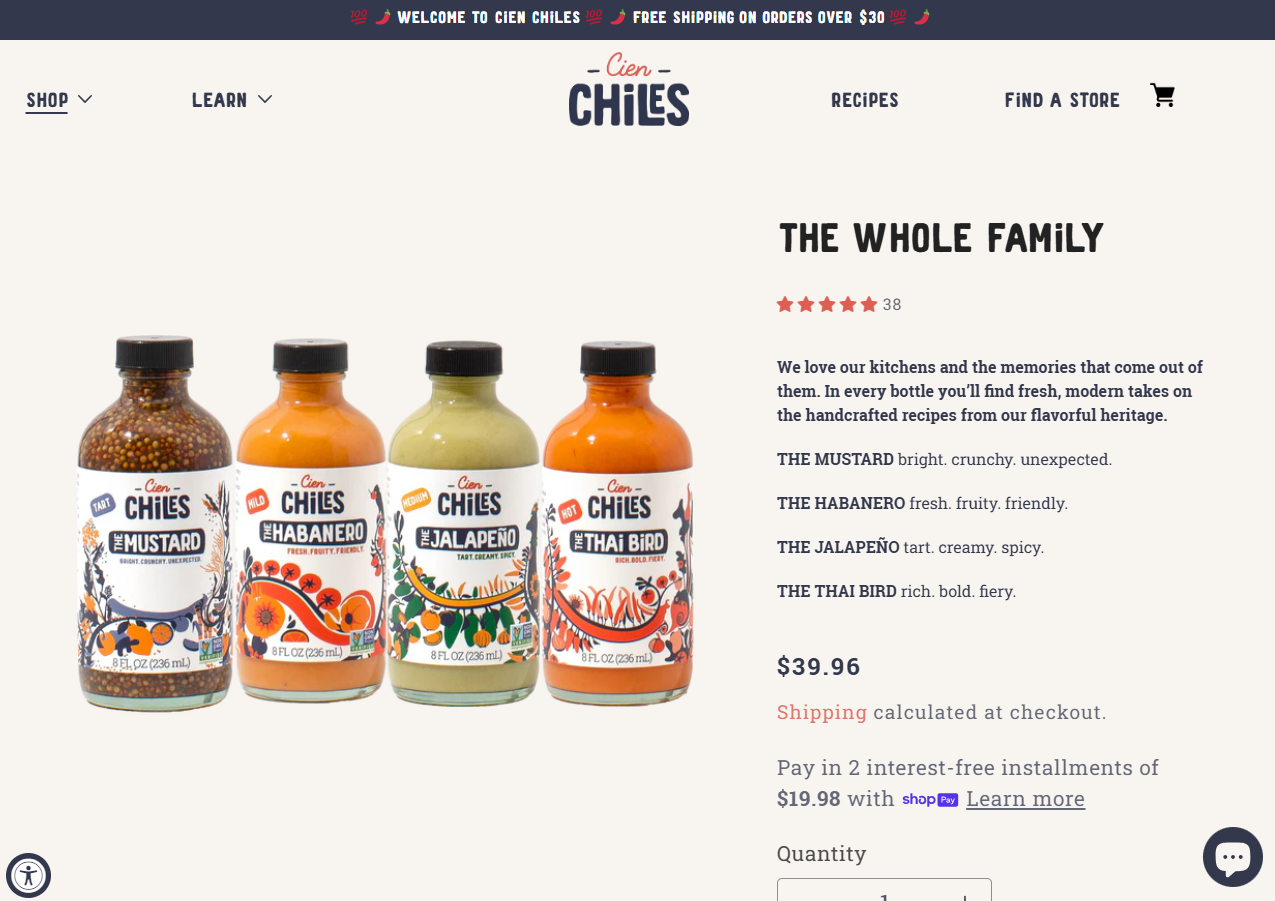
Task: Click the chevron beside Shop
Action: (x=84, y=99)
